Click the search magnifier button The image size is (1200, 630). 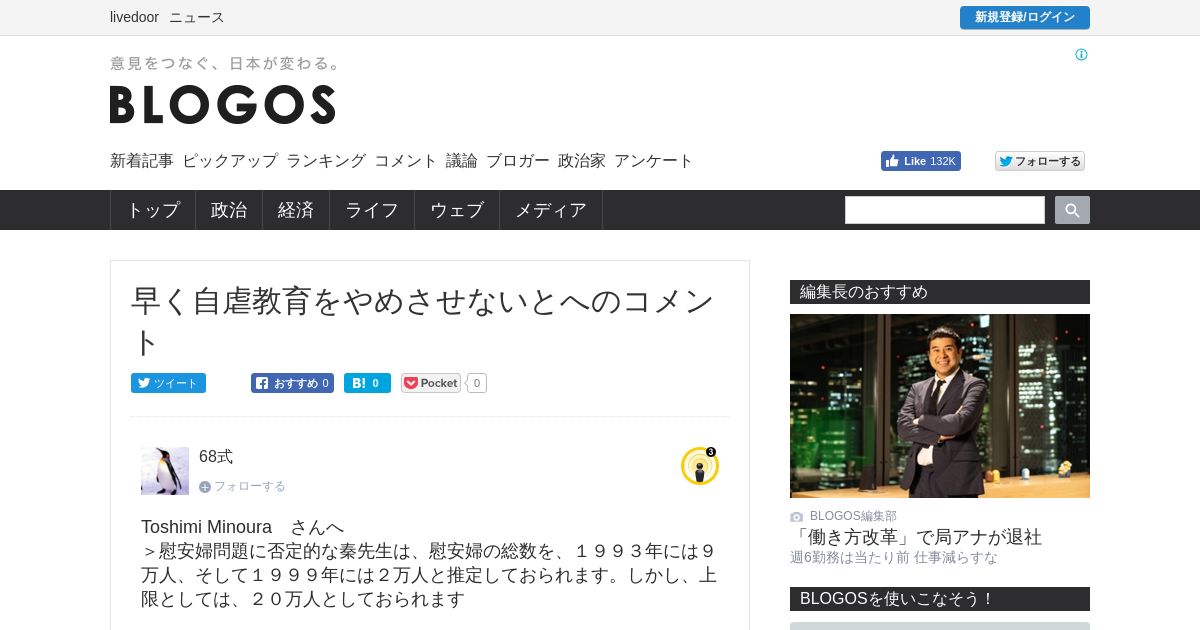(x=1072, y=210)
